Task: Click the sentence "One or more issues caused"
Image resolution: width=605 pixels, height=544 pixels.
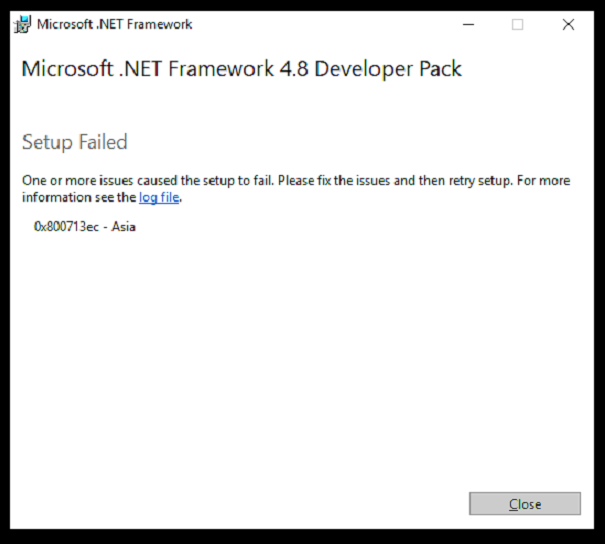Action: 100,181
